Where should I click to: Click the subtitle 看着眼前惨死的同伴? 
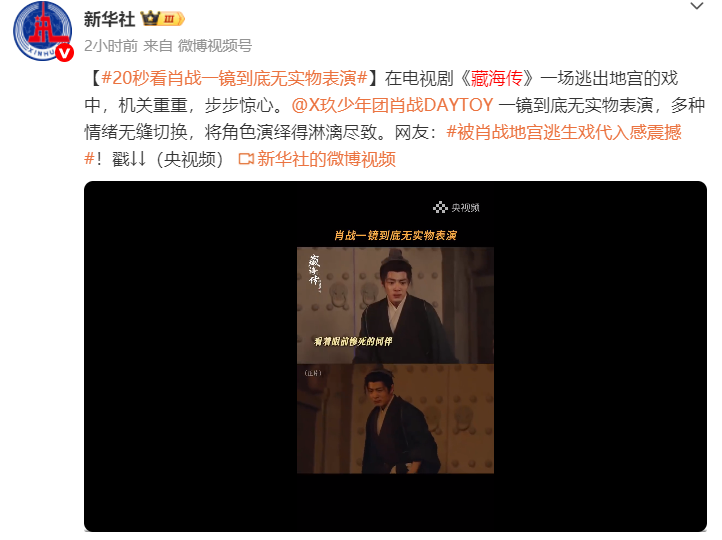(x=353, y=341)
